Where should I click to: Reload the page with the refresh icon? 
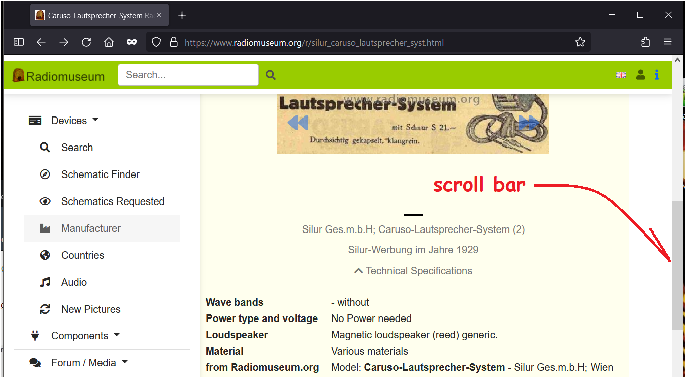pyautogui.click(x=86, y=42)
